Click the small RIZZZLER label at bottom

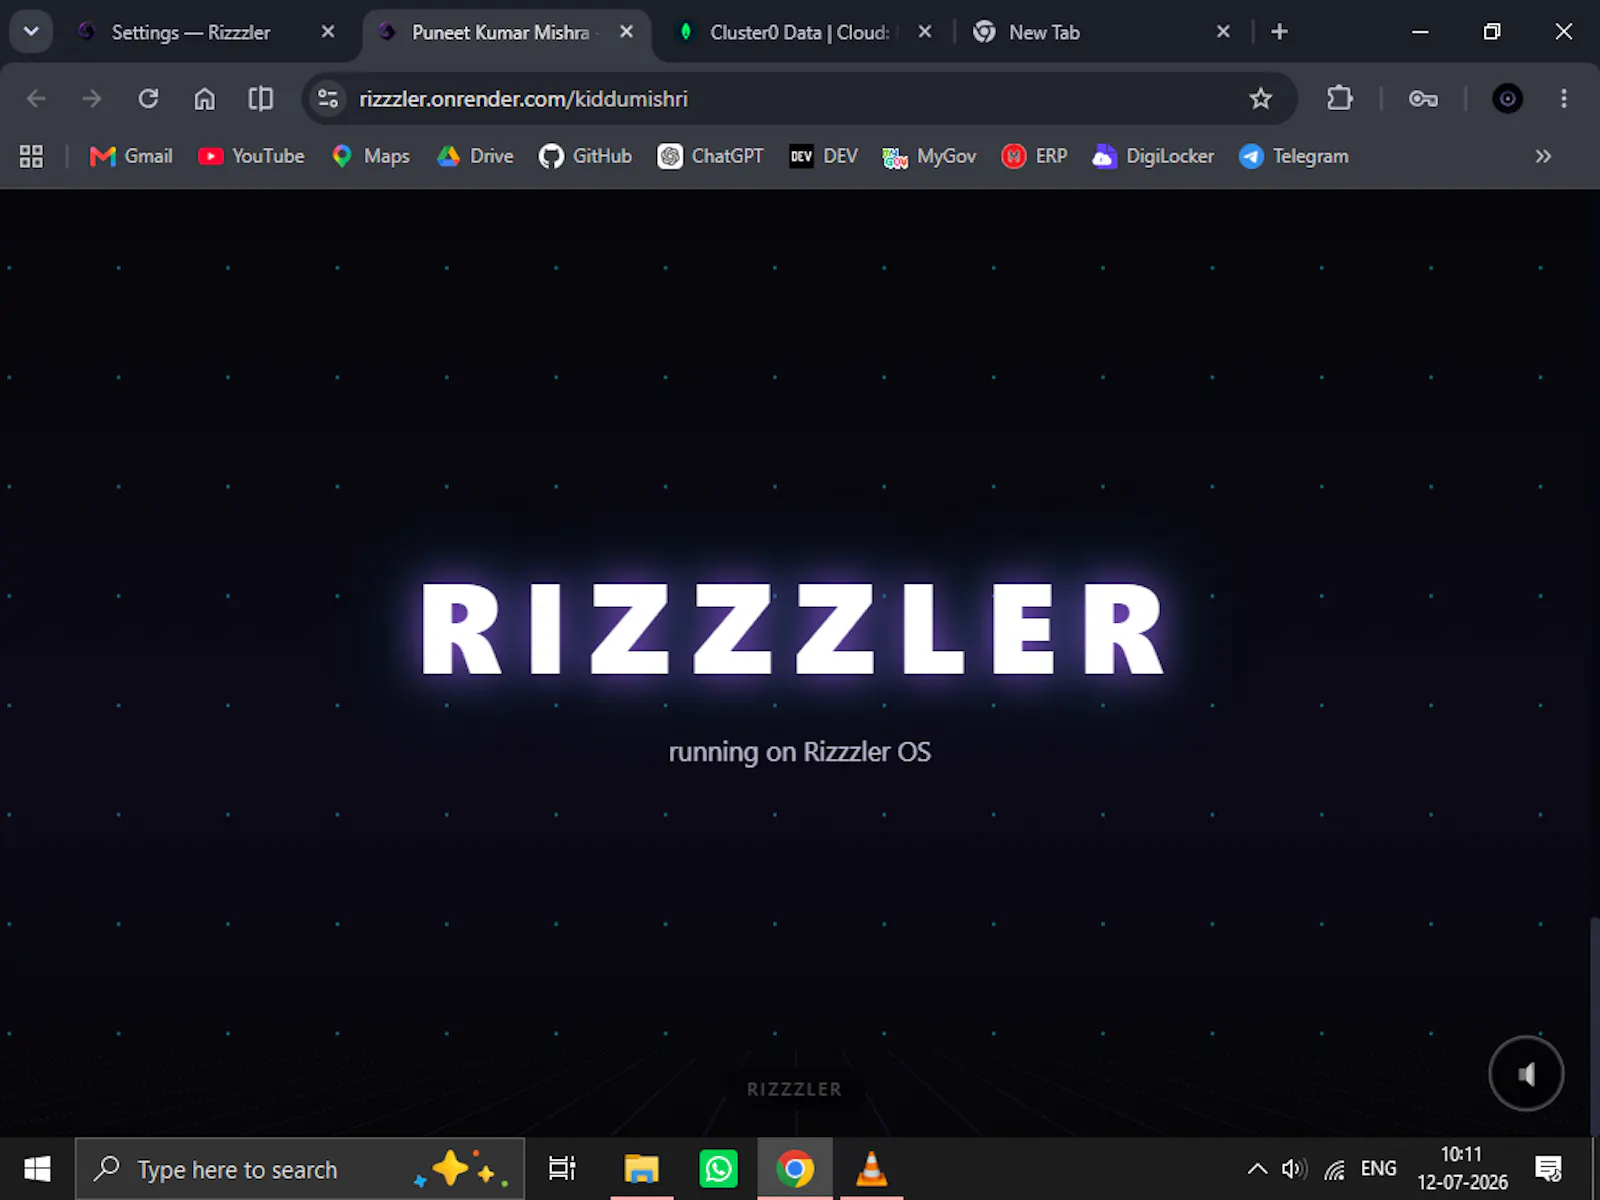pyautogui.click(x=794, y=1089)
